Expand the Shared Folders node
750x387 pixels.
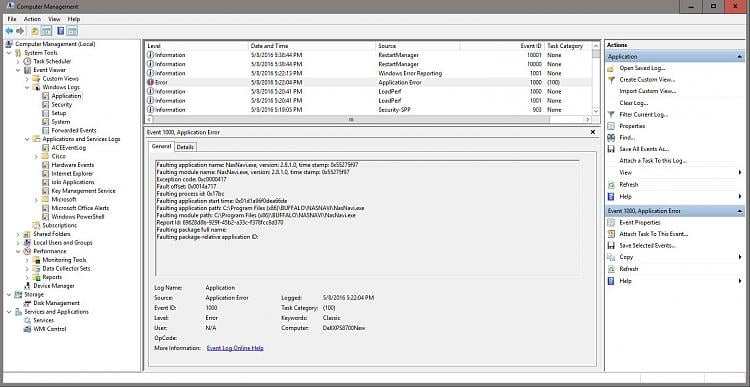pyautogui.click(x=18, y=234)
